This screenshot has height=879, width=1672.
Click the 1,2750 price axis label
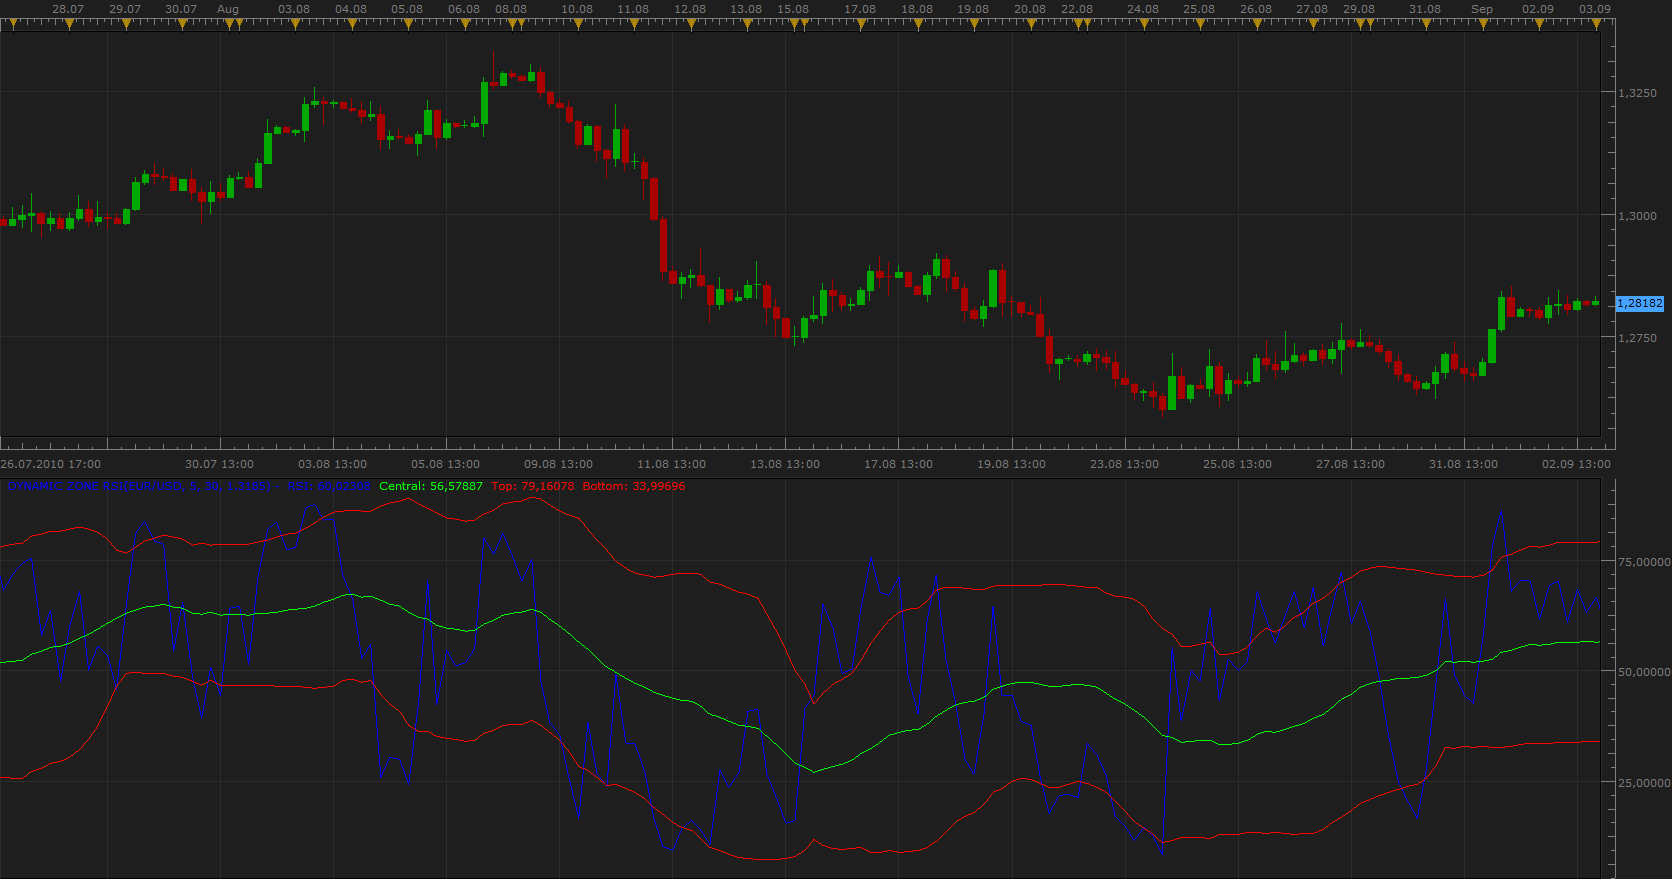1638,338
